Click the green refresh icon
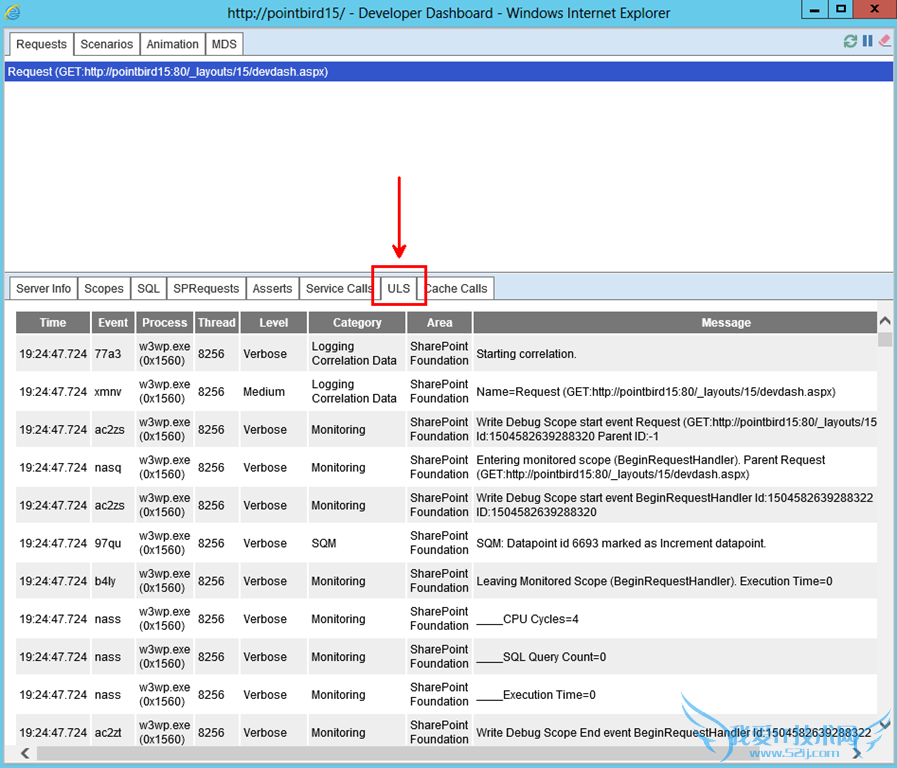This screenshot has width=897, height=768. click(x=850, y=42)
